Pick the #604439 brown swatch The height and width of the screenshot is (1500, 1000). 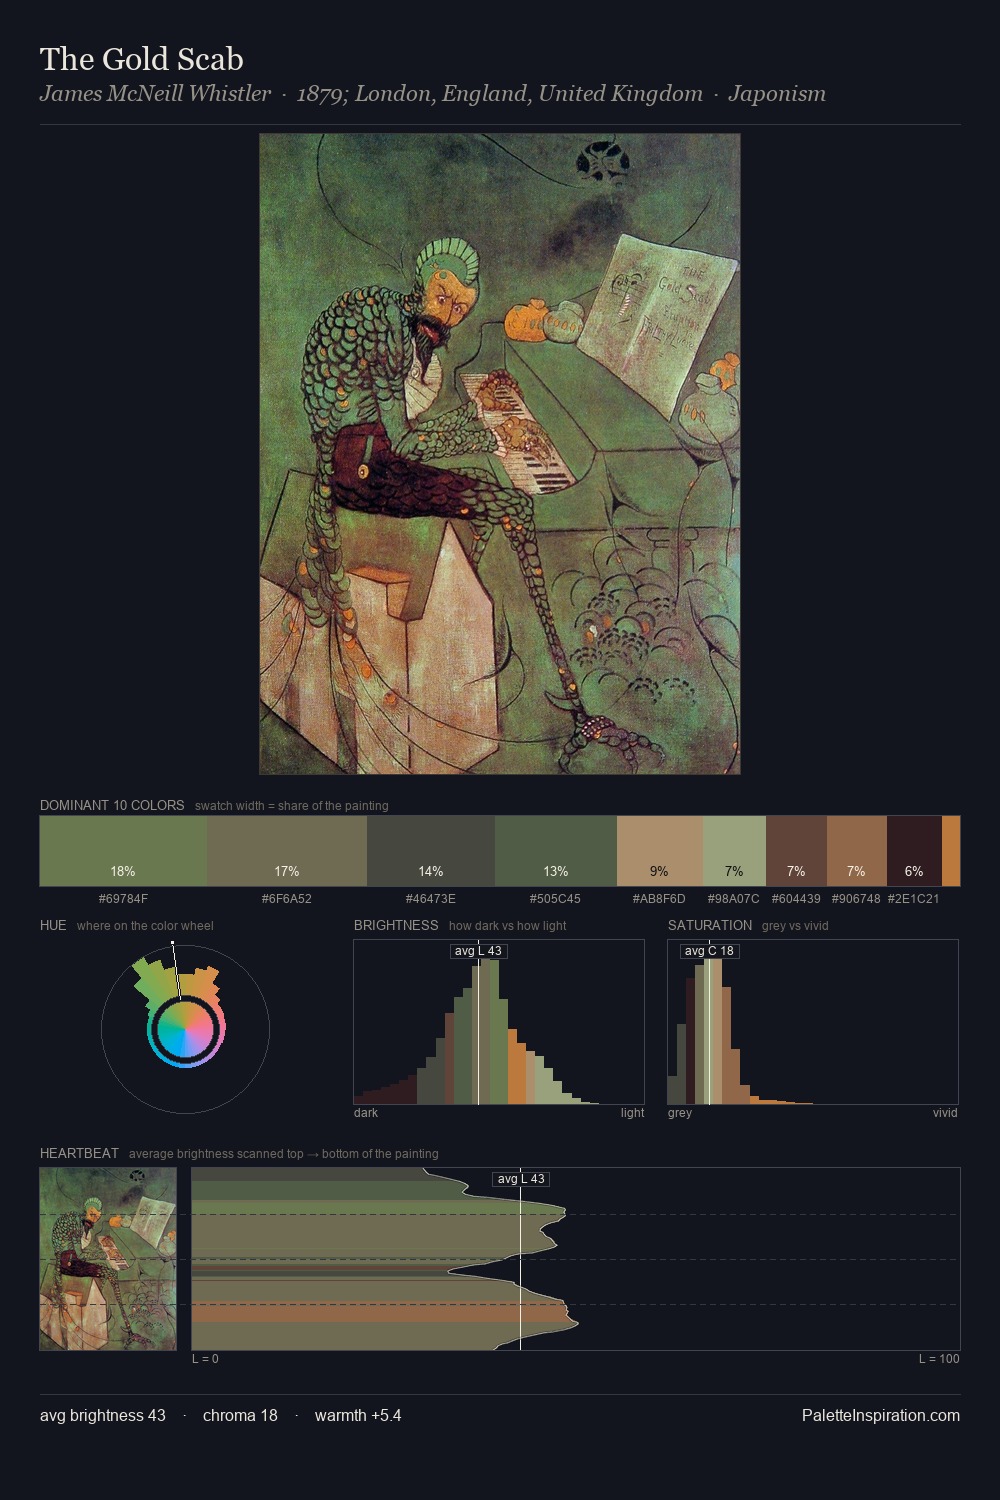pos(796,851)
